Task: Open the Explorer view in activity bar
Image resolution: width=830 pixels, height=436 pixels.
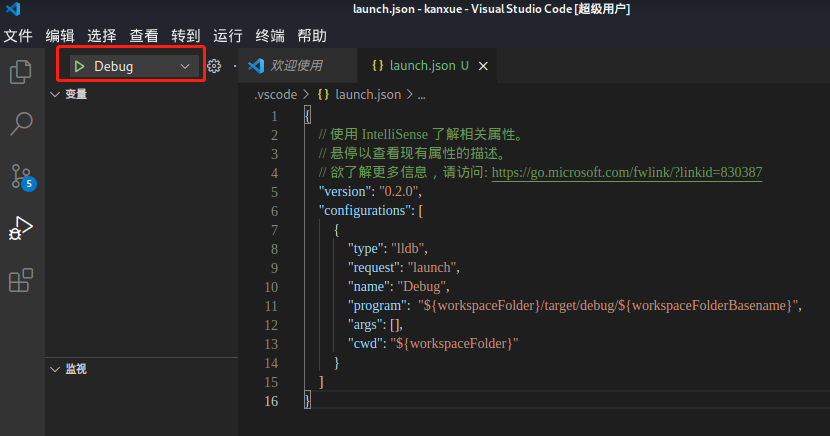Action: click(x=20, y=72)
